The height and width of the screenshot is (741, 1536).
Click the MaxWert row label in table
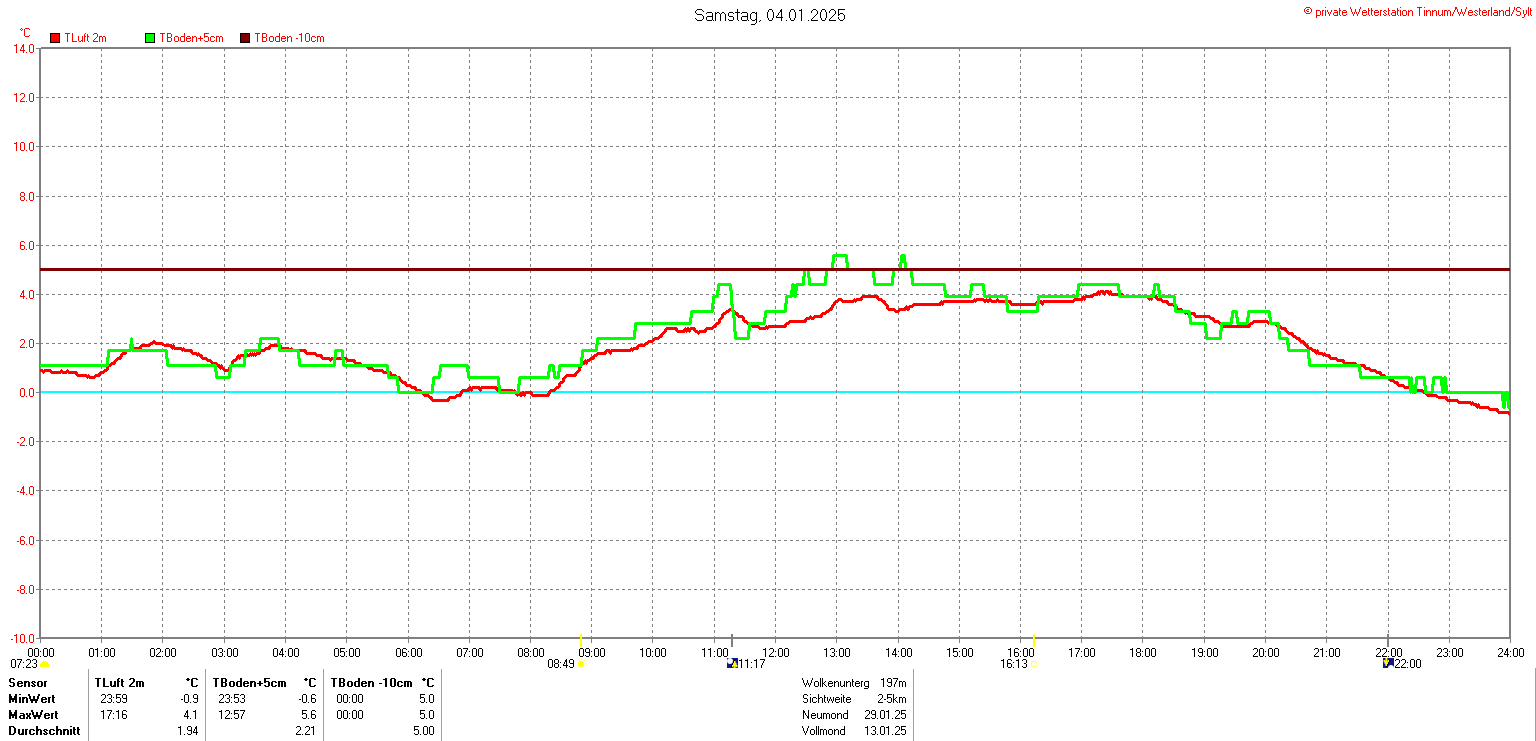[33, 715]
